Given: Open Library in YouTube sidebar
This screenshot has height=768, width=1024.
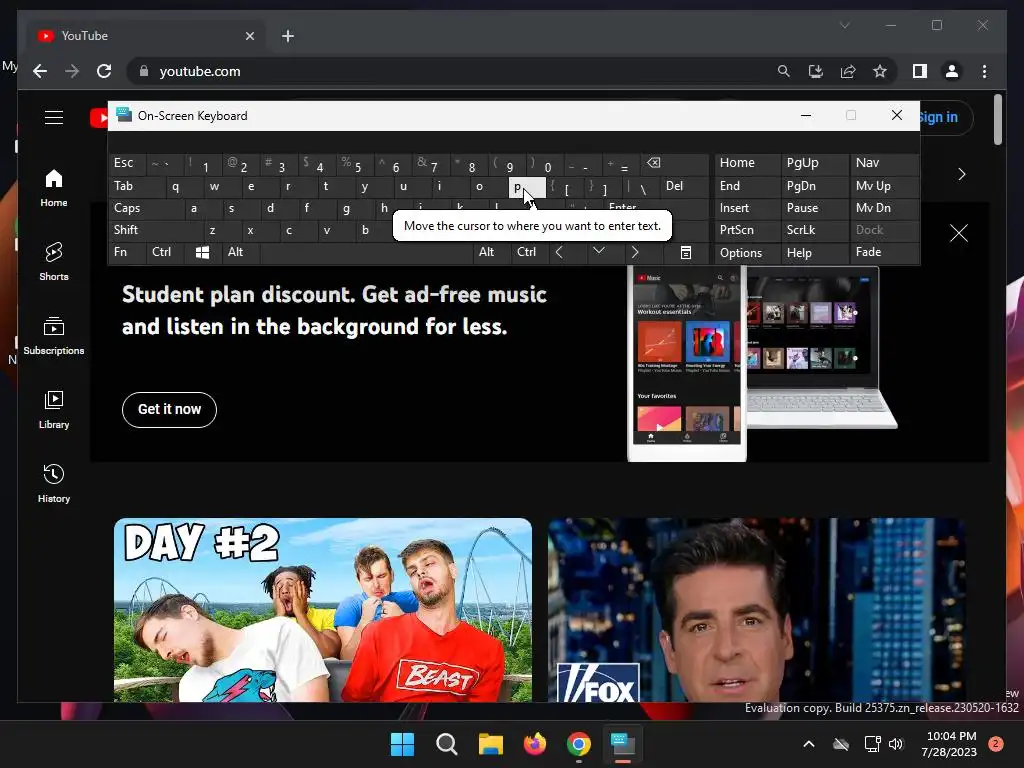Looking at the screenshot, I should (x=54, y=409).
